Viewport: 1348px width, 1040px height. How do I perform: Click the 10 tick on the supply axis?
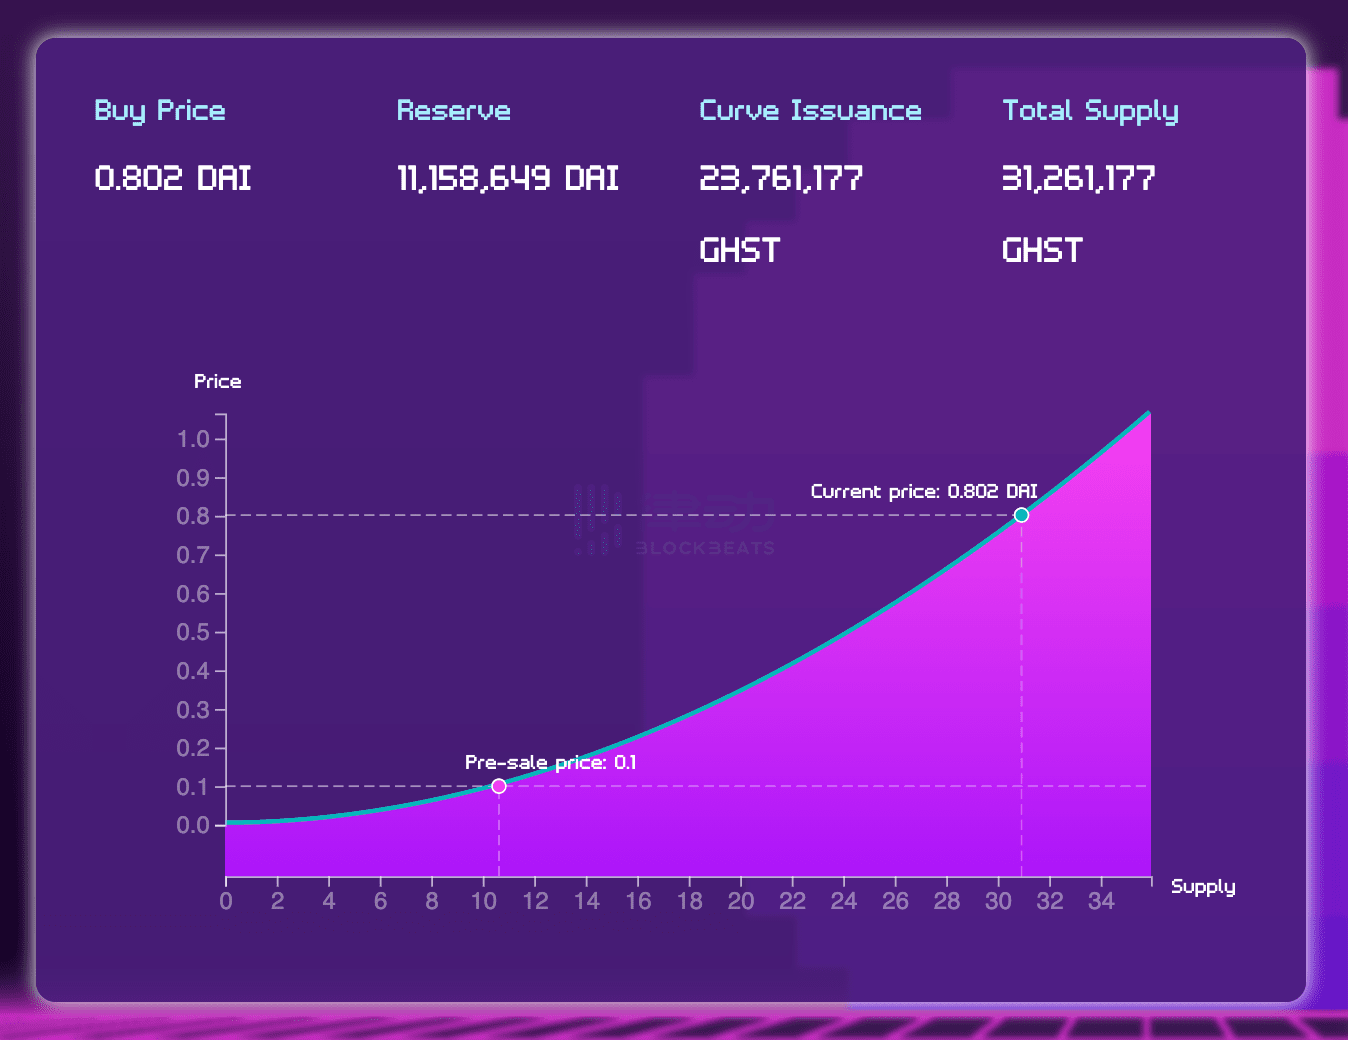pos(484,901)
